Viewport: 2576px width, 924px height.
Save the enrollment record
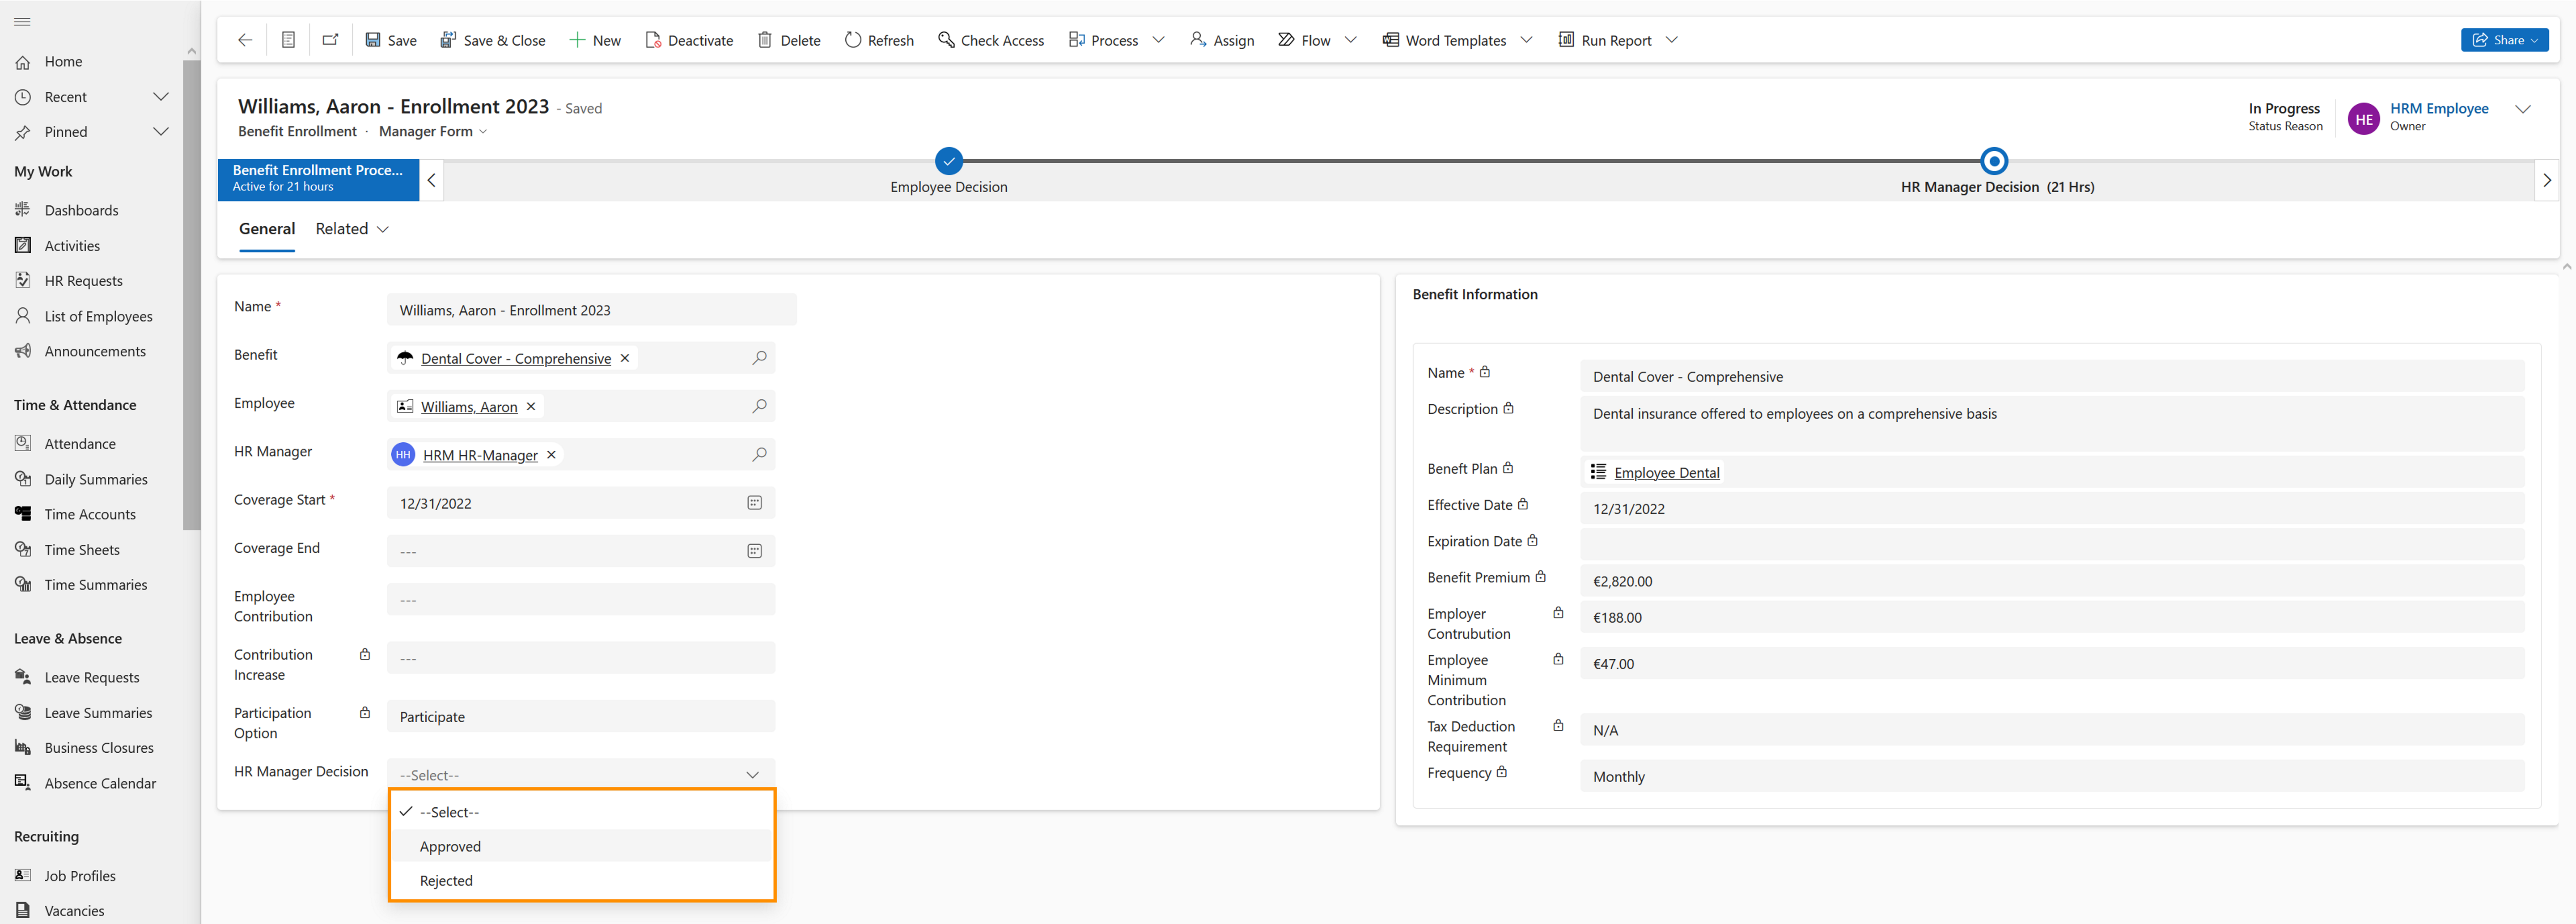[391, 40]
